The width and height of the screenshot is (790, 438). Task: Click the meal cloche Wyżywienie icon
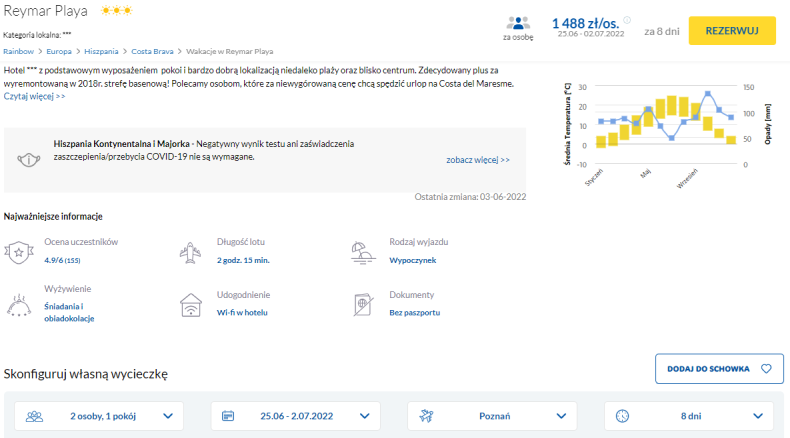point(19,305)
